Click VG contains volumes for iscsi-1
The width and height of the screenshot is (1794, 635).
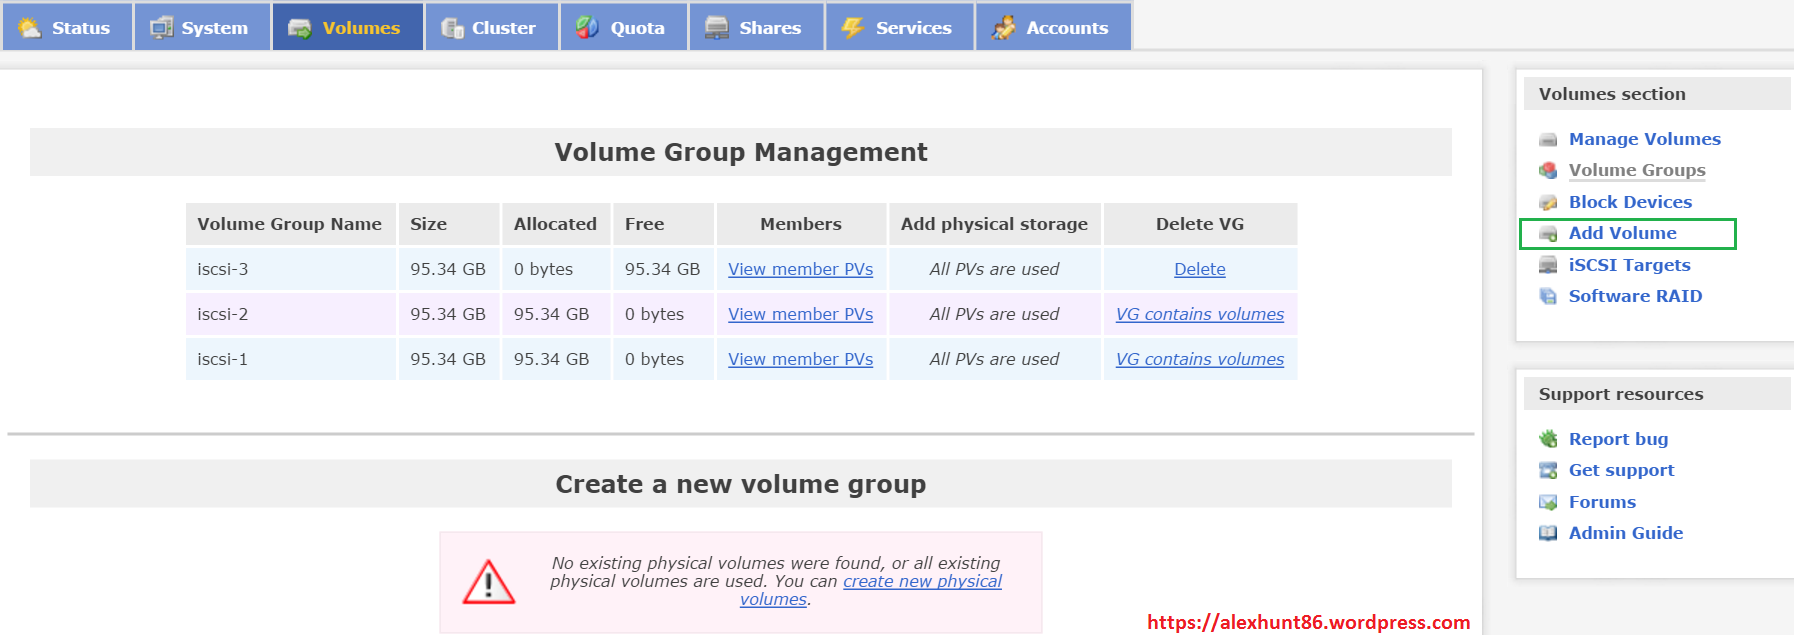(x=1199, y=359)
